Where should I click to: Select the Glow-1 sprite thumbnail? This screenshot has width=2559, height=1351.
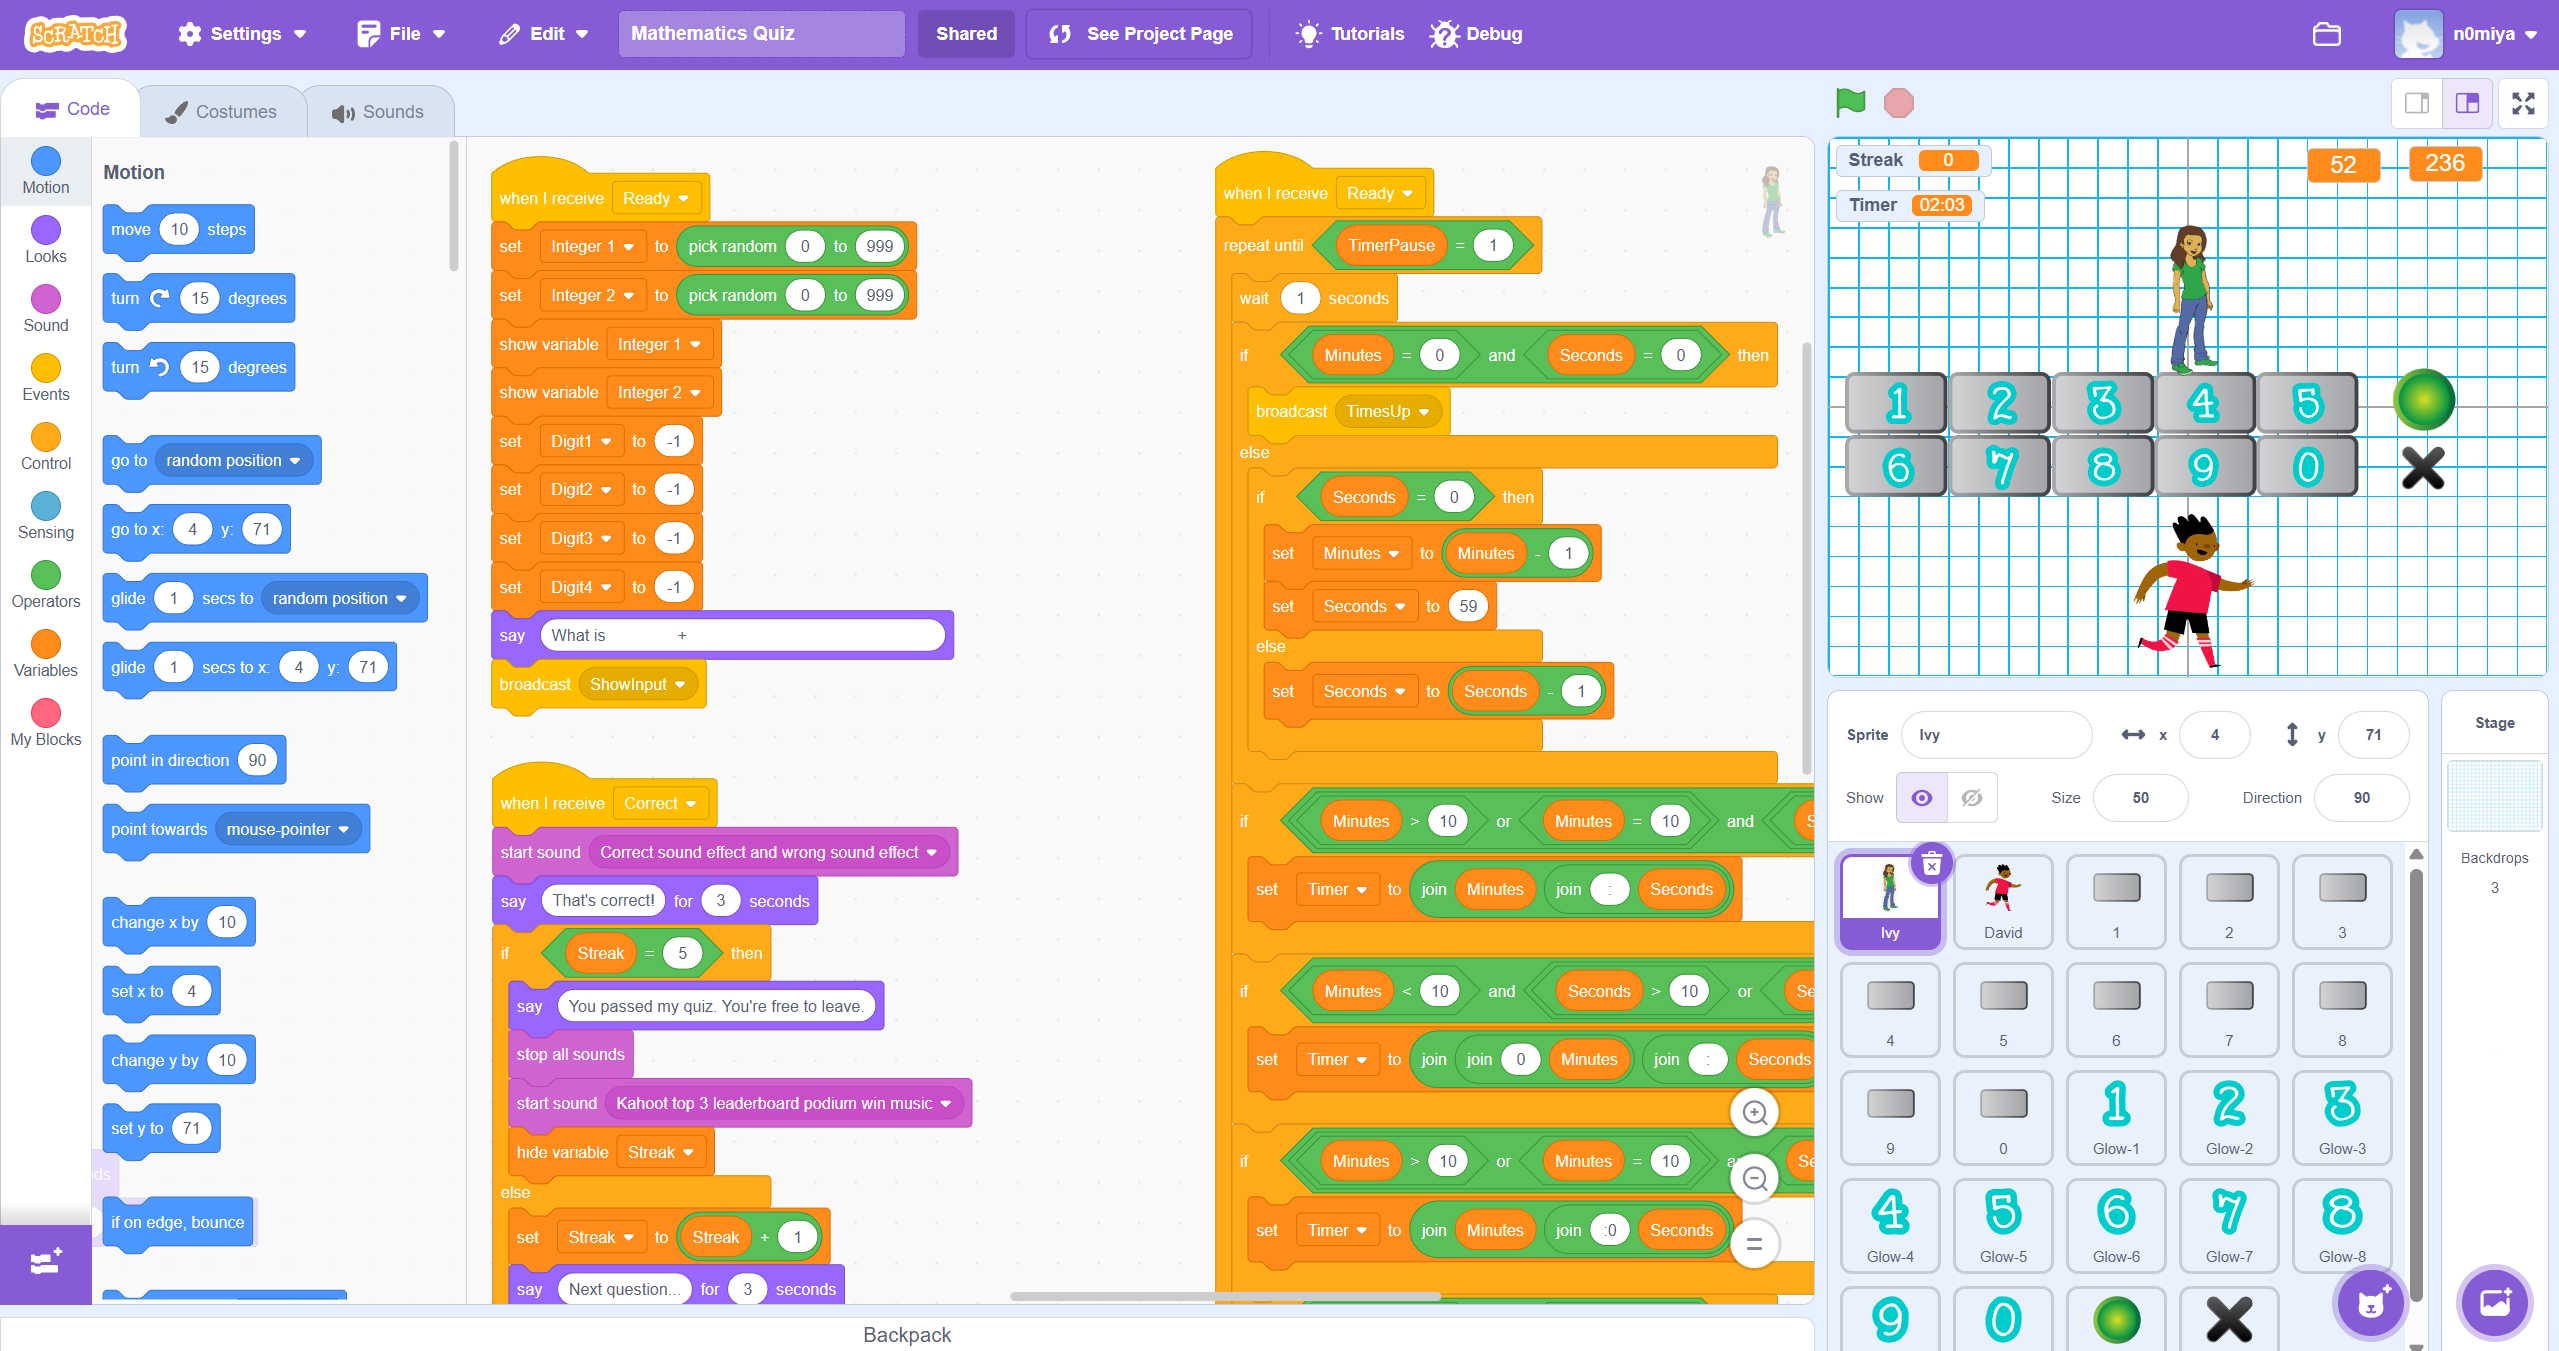tap(2115, 1117)
